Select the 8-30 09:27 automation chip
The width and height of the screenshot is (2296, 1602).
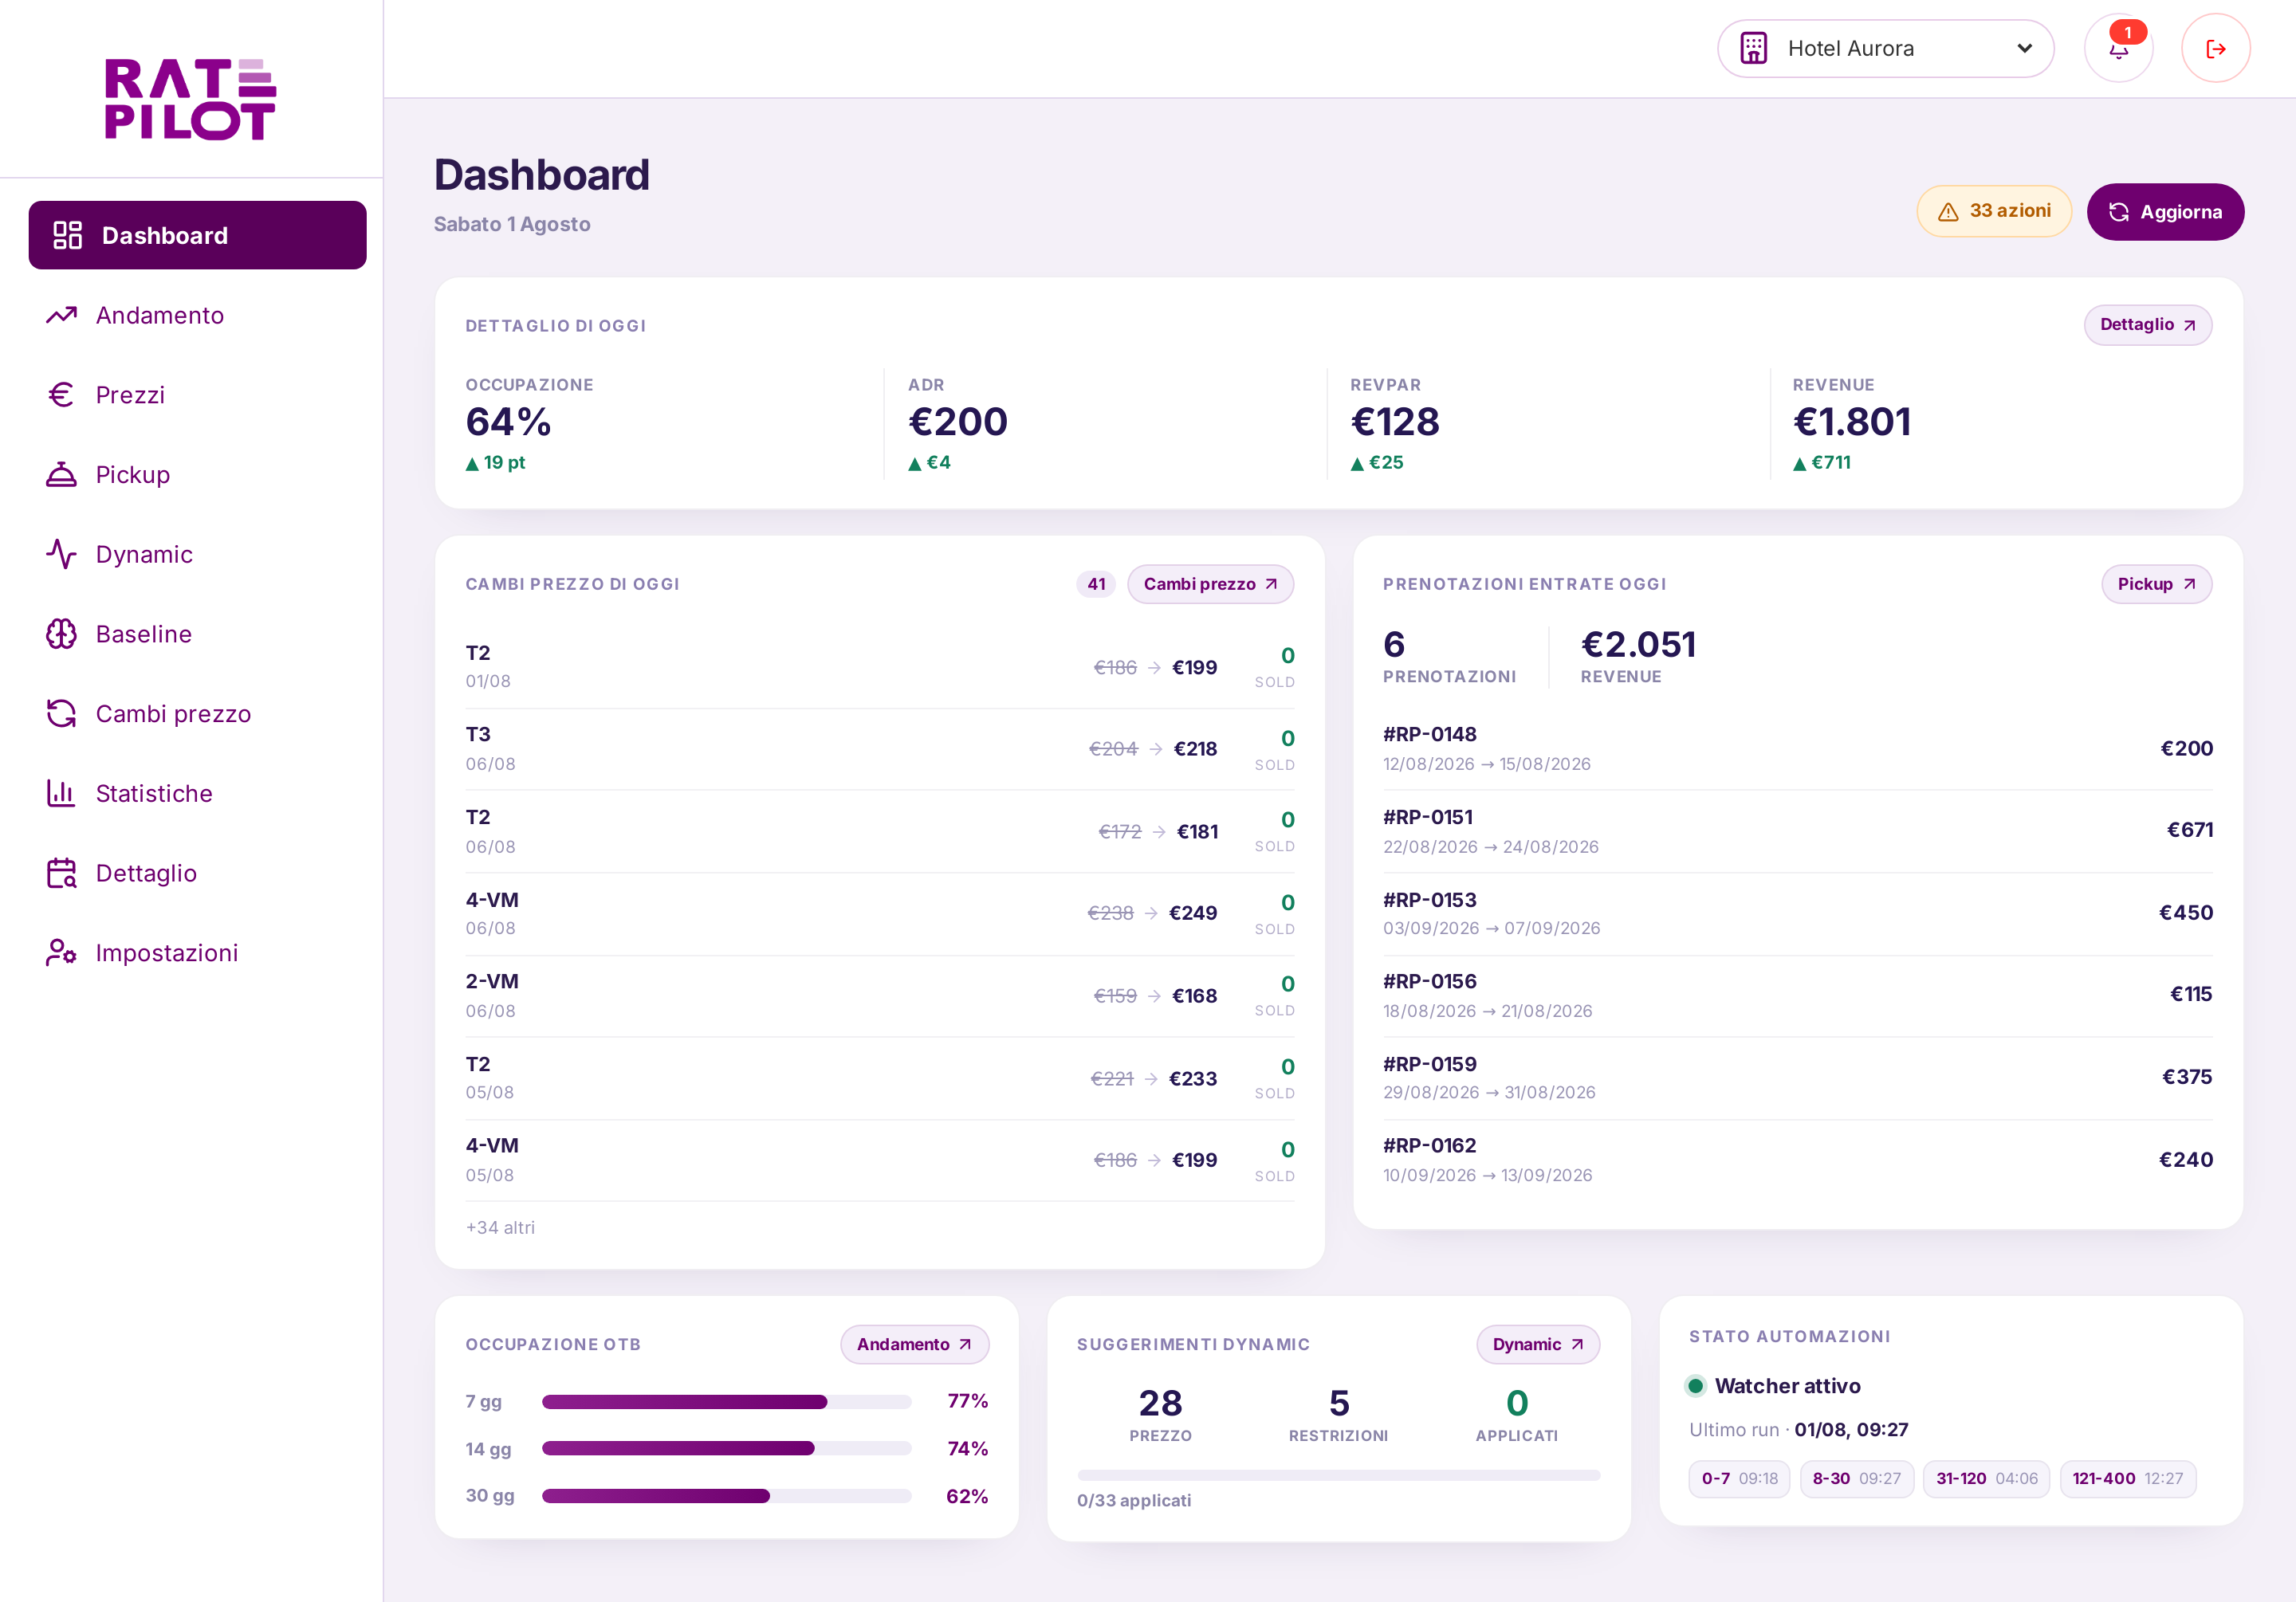pyautogui.click(x=1857, y=1478)
